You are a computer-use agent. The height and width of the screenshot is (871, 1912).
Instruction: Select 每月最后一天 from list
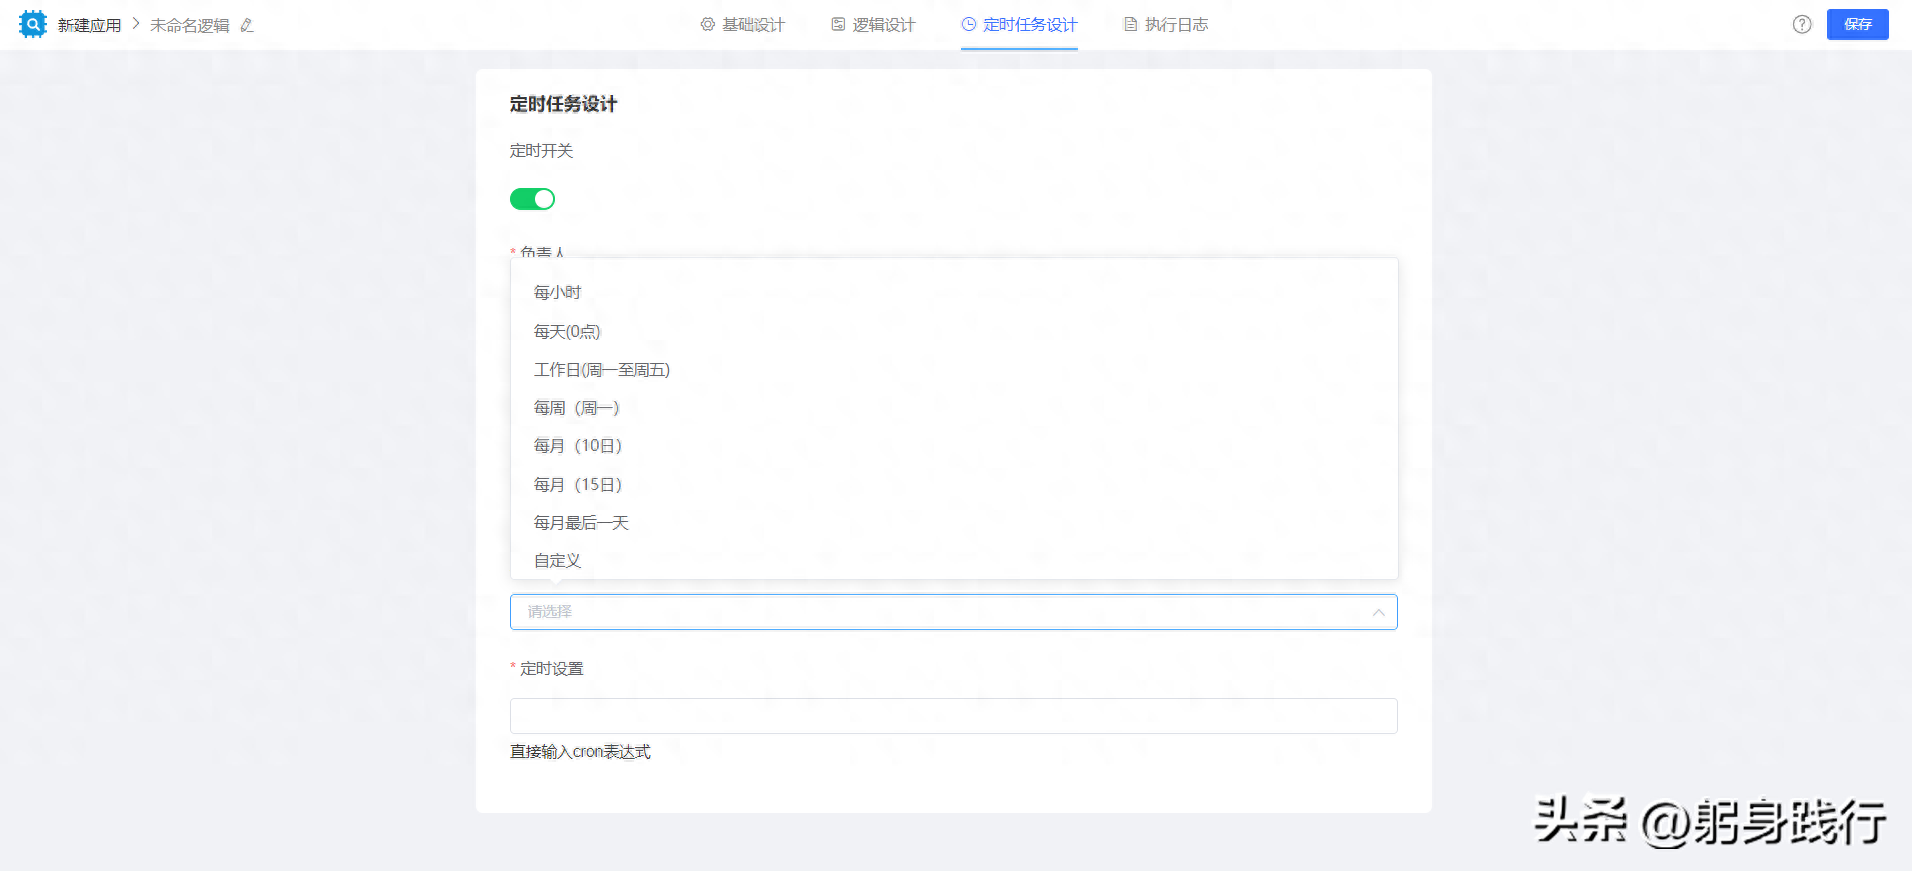tap(580, 523)
